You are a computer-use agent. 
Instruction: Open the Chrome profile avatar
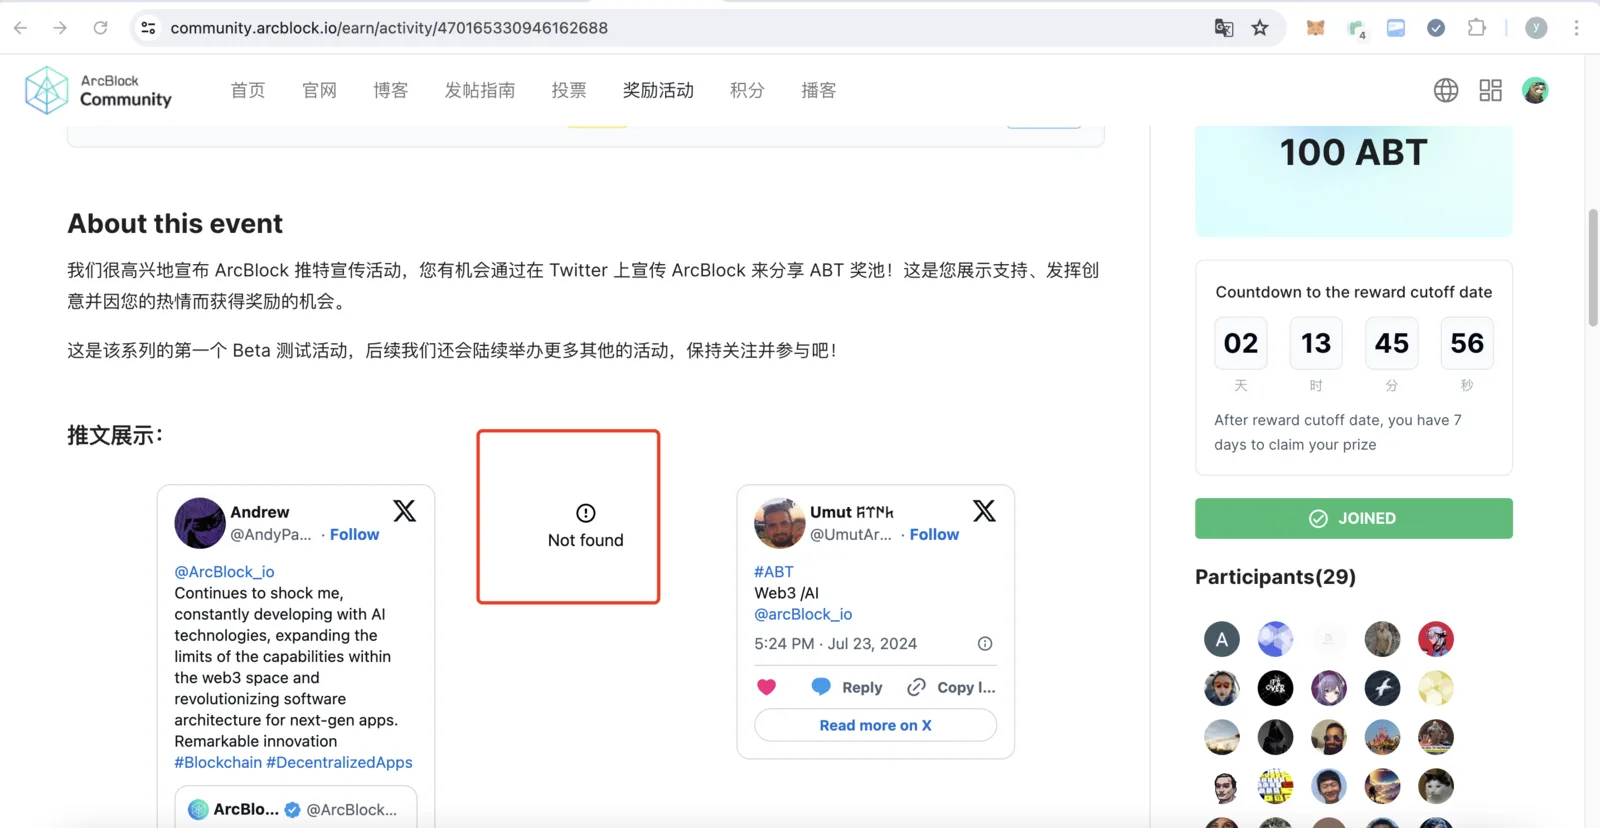click(1536, 28)
